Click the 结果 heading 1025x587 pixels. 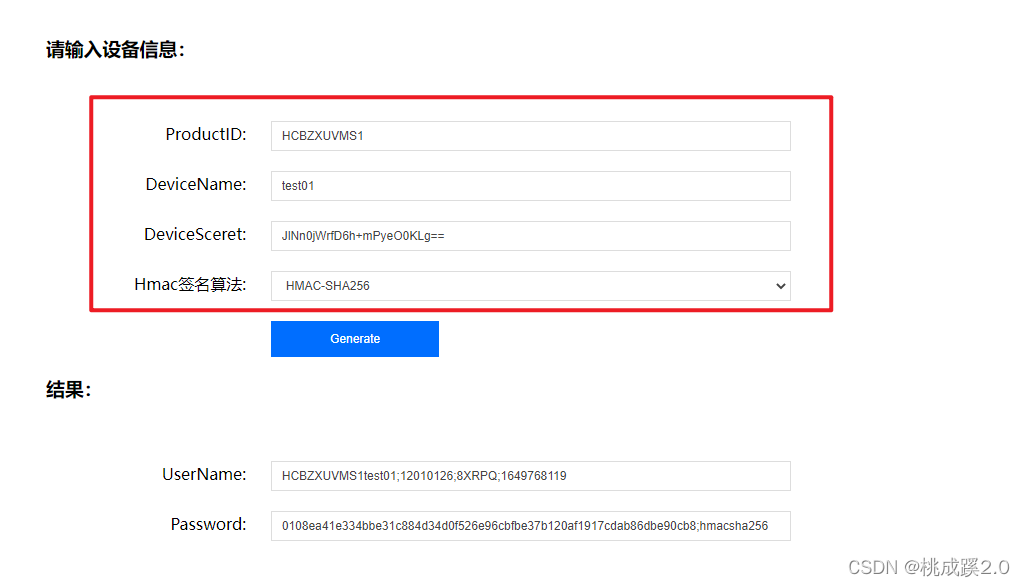(68, 390)
